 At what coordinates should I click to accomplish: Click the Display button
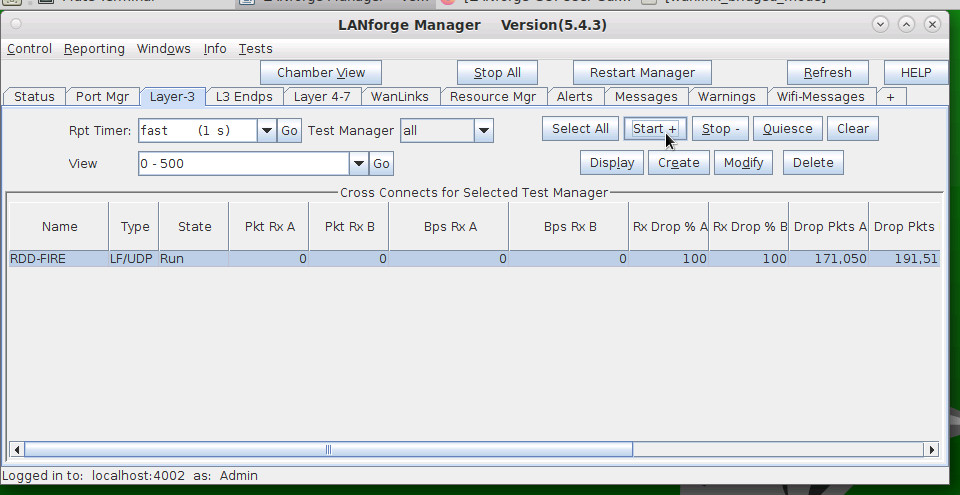coord(612,162)
